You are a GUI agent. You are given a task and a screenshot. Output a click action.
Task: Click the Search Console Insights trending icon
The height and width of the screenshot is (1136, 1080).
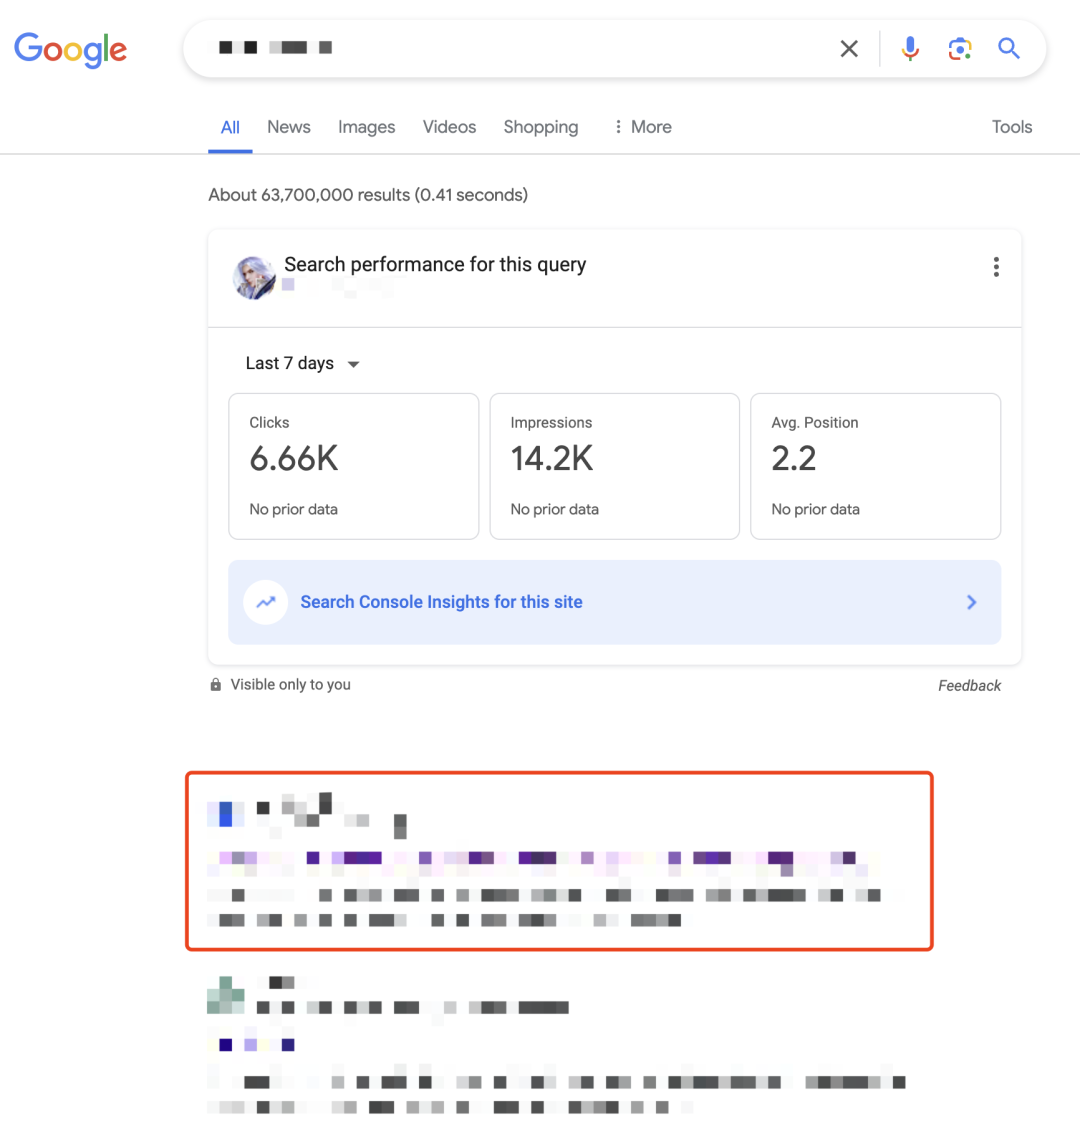pyautogui.click(x=265, y=601)
